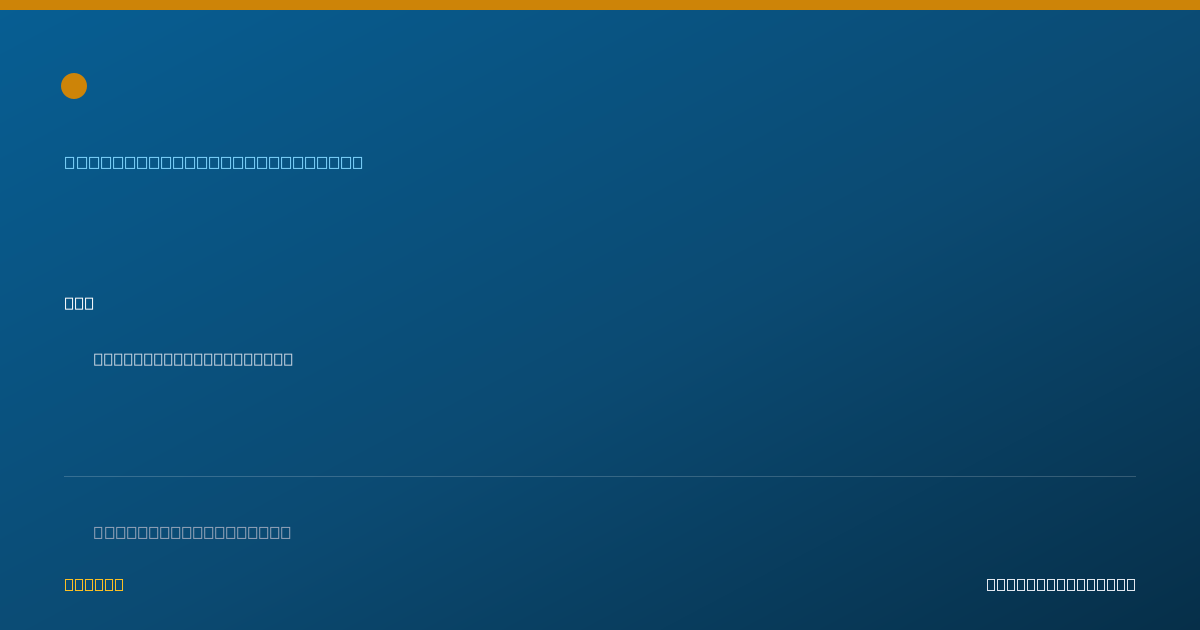Viewport: 1200px width, 630px height.
Task: Click the indented line beneath the white heading
Action: [193, 359]
